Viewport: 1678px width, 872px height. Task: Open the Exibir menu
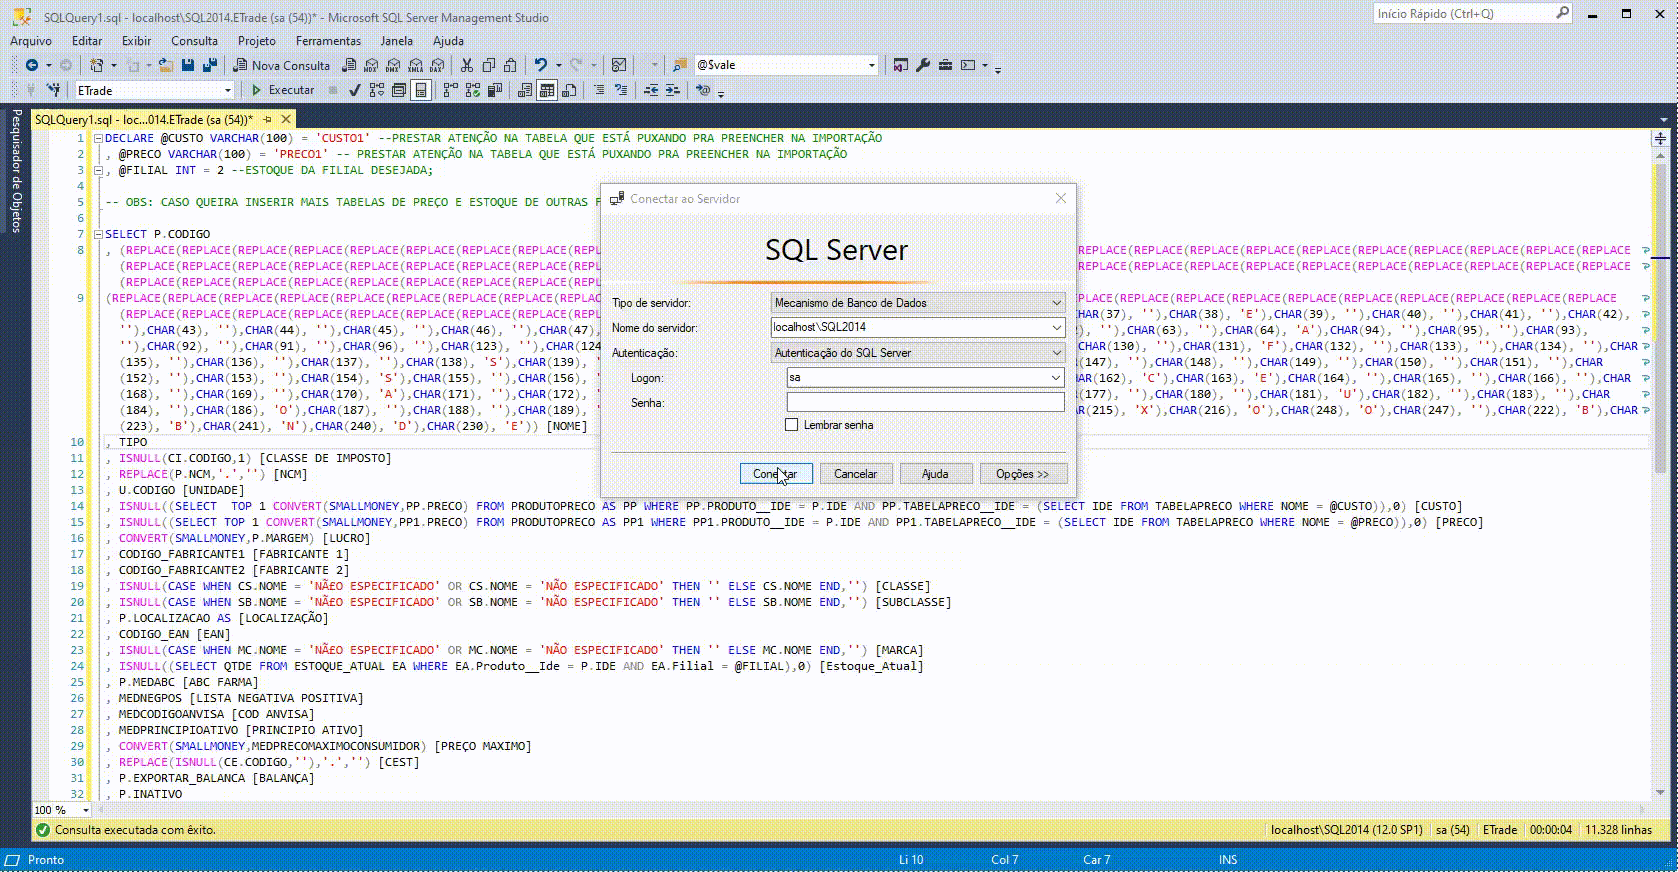coord(136,41)
